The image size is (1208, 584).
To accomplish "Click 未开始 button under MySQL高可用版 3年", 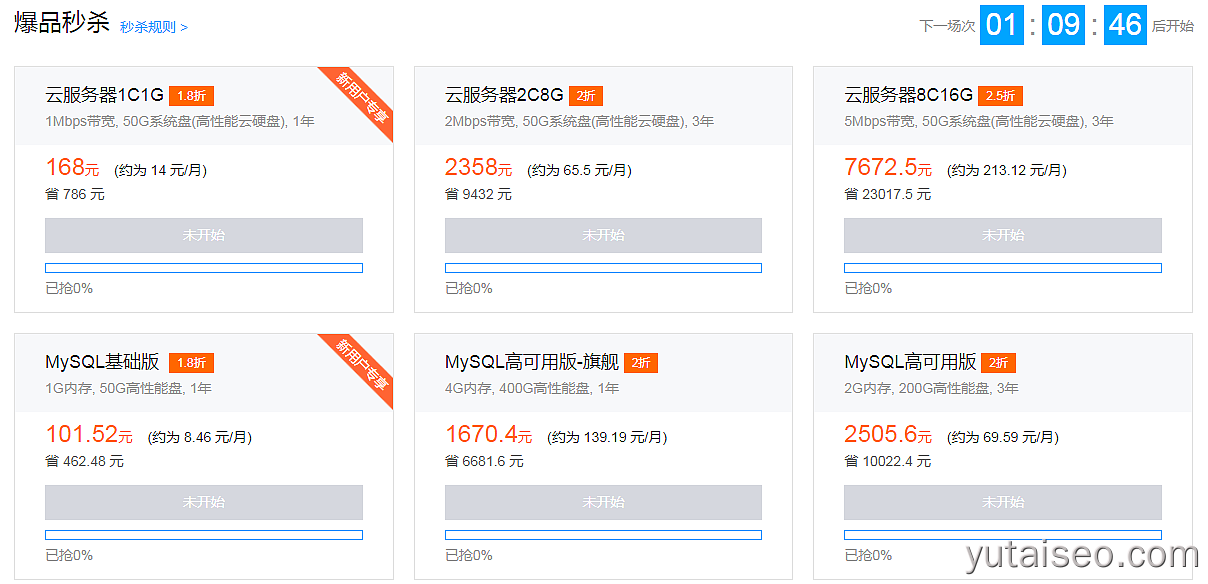I will pos(1003,502).
